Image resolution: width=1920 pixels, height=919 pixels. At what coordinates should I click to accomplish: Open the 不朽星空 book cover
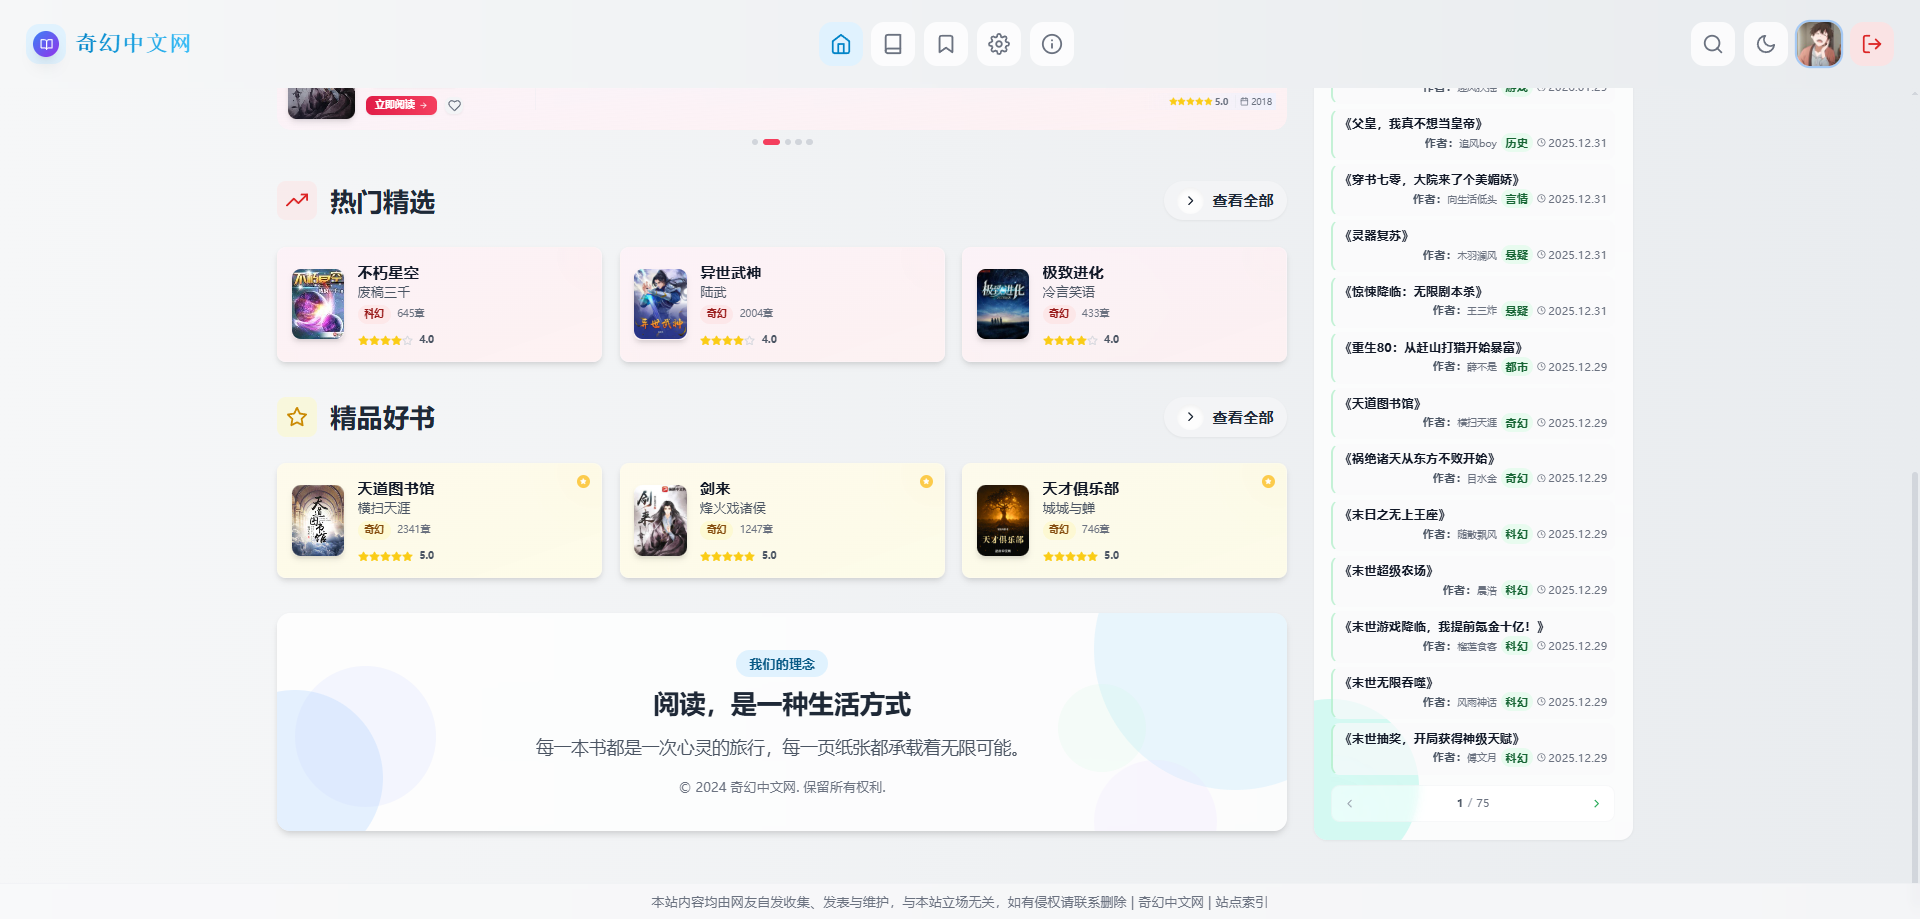[x=318, y=304]
